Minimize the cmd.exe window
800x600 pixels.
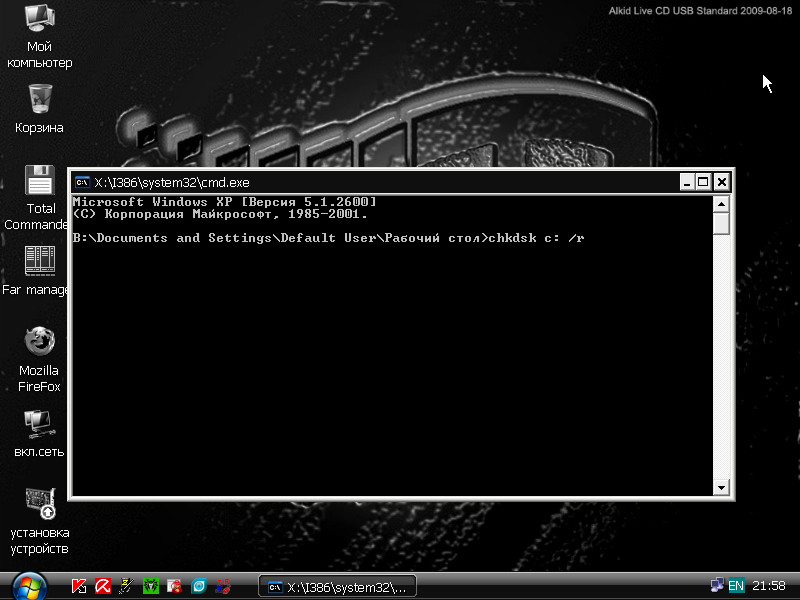pos(687,182)
